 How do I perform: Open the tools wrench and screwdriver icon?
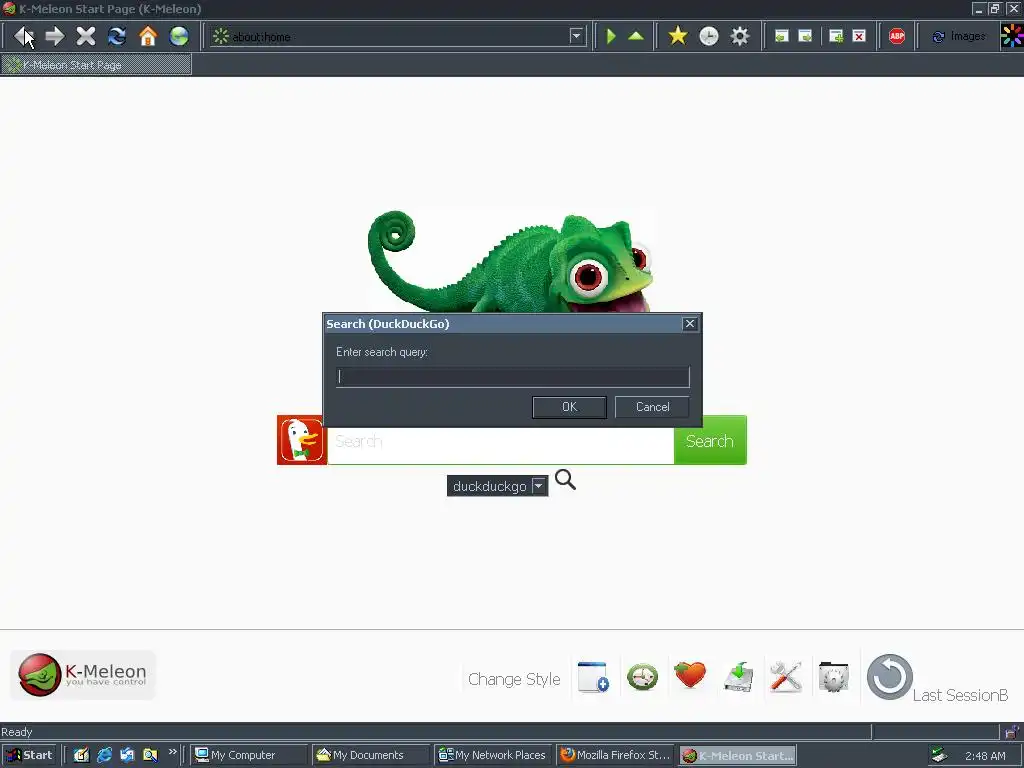[x=786, y=677]
